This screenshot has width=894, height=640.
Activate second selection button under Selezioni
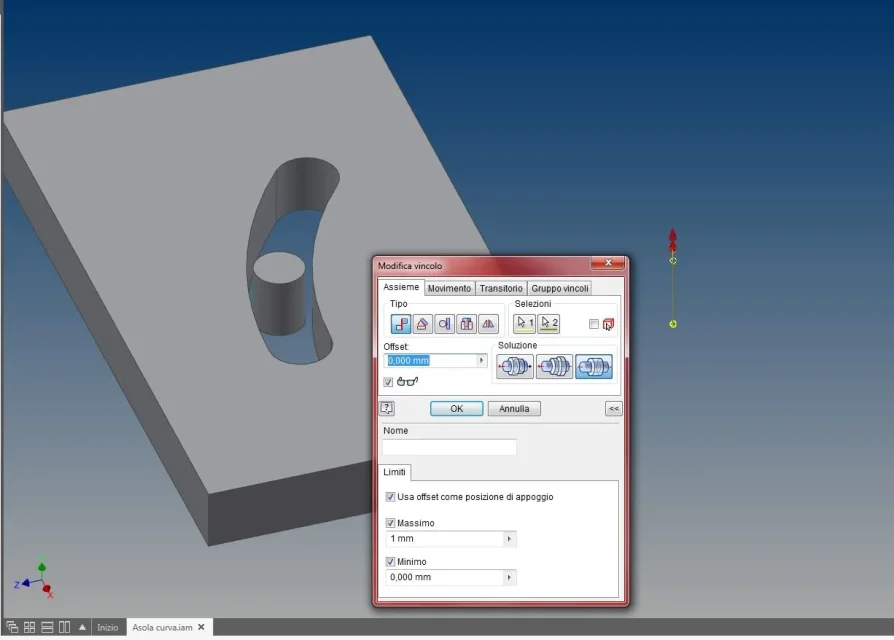pos(548,324)
